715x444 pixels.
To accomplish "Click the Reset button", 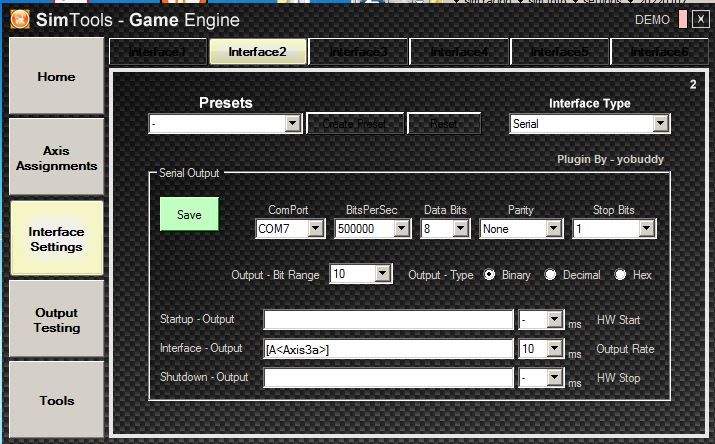I will coord(444,124).
